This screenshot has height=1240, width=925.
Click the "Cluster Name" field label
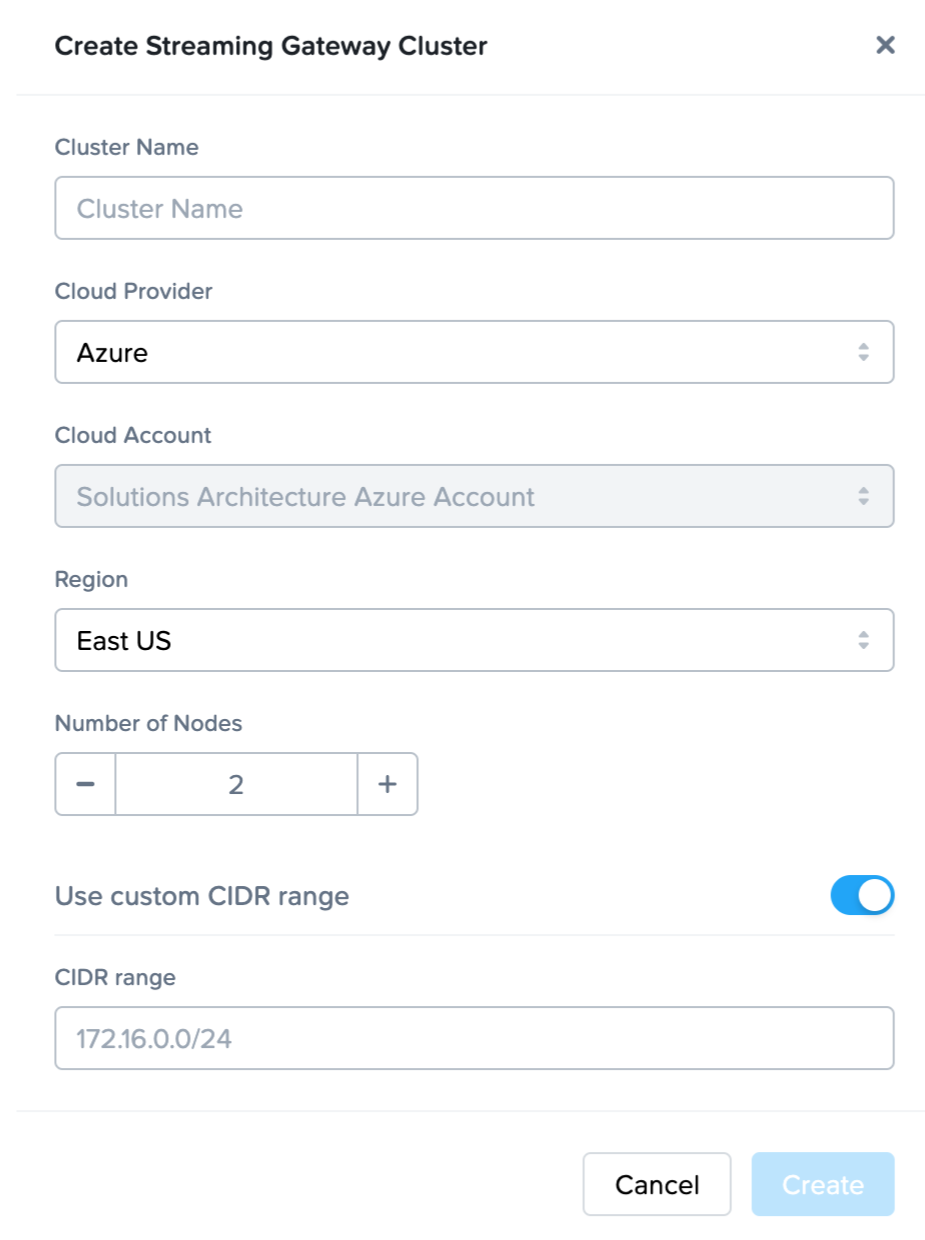point(126,147)
